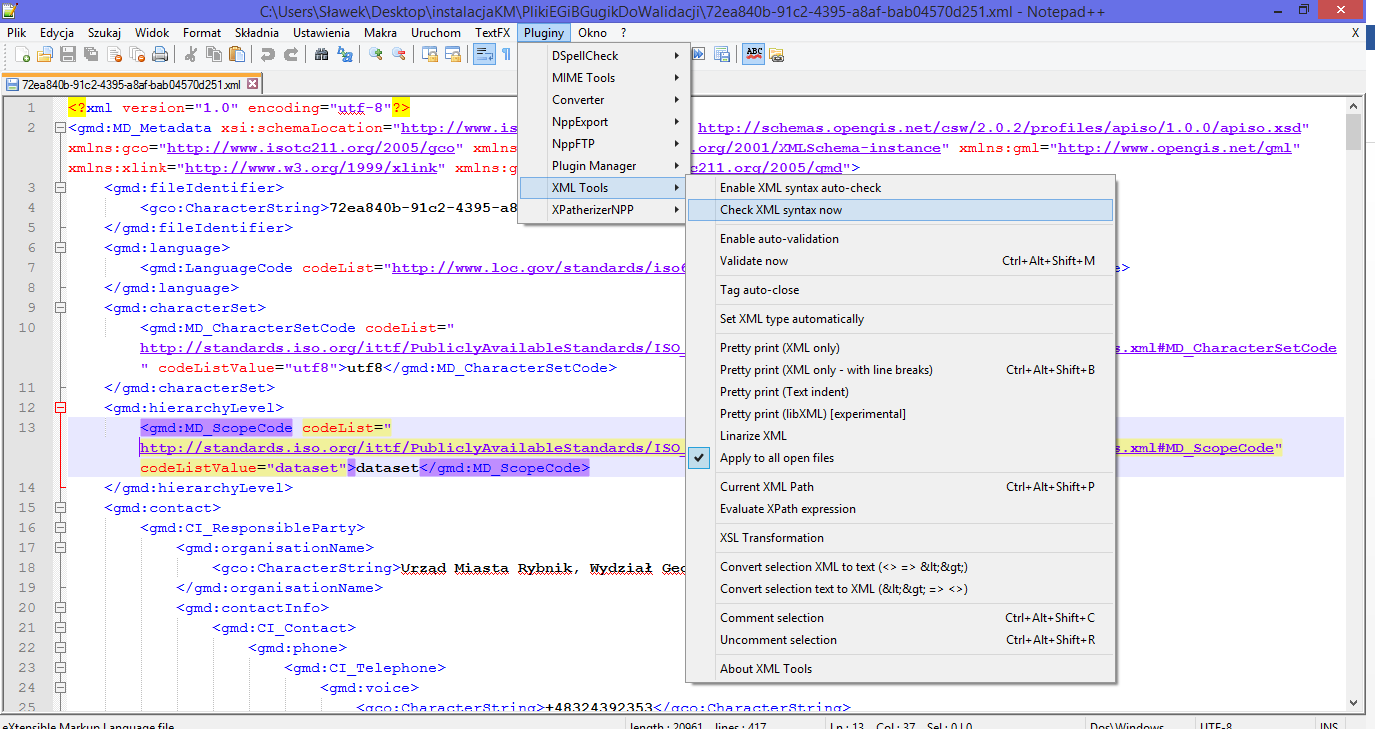Select Pretty print (XML only)

click(900, 348)
